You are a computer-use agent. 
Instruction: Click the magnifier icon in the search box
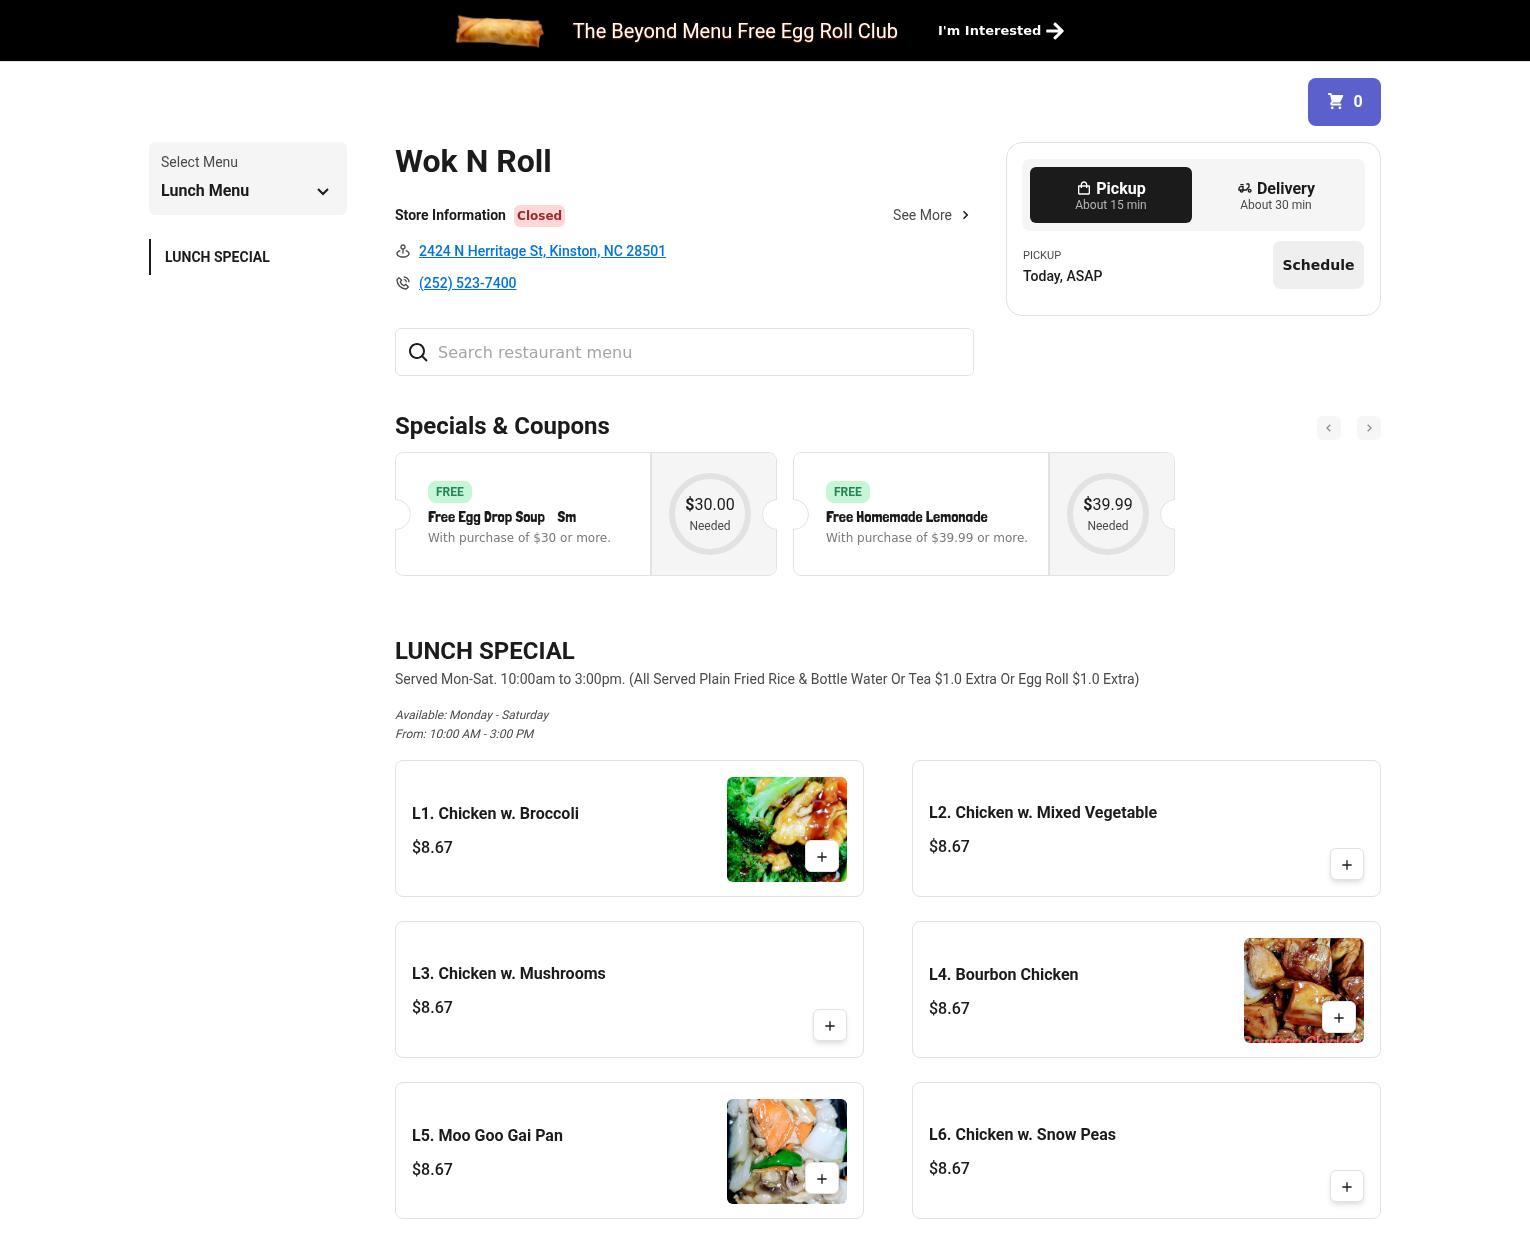pos(418,352)
